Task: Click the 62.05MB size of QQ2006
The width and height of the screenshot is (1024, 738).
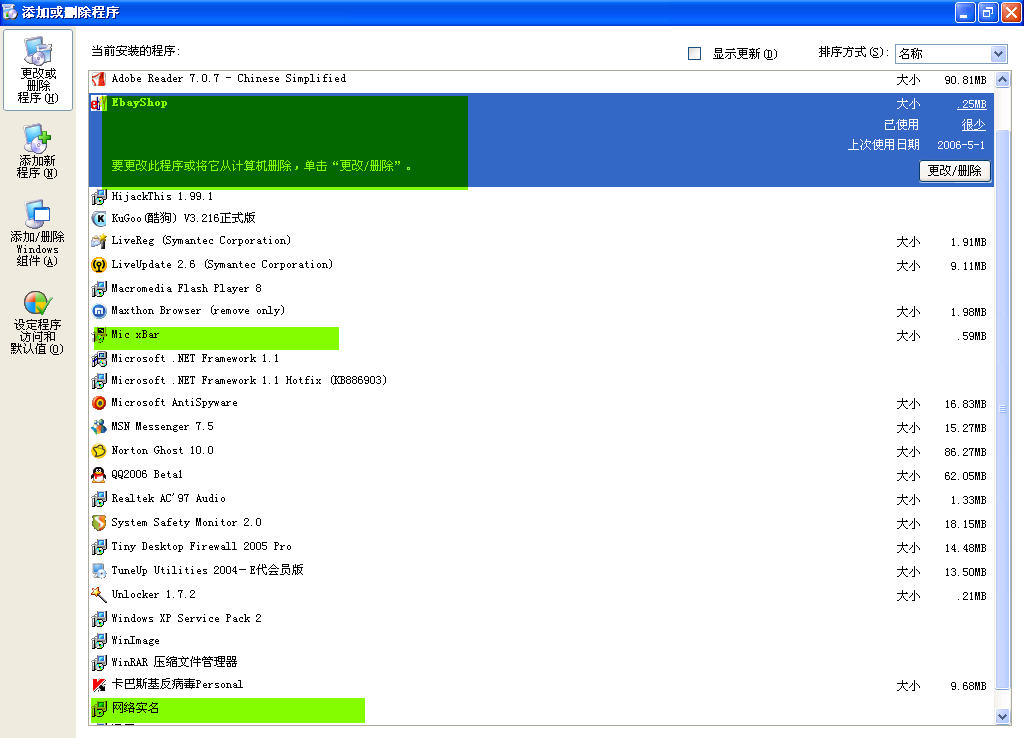Action: pyautogui.click(x=965, y=476)
